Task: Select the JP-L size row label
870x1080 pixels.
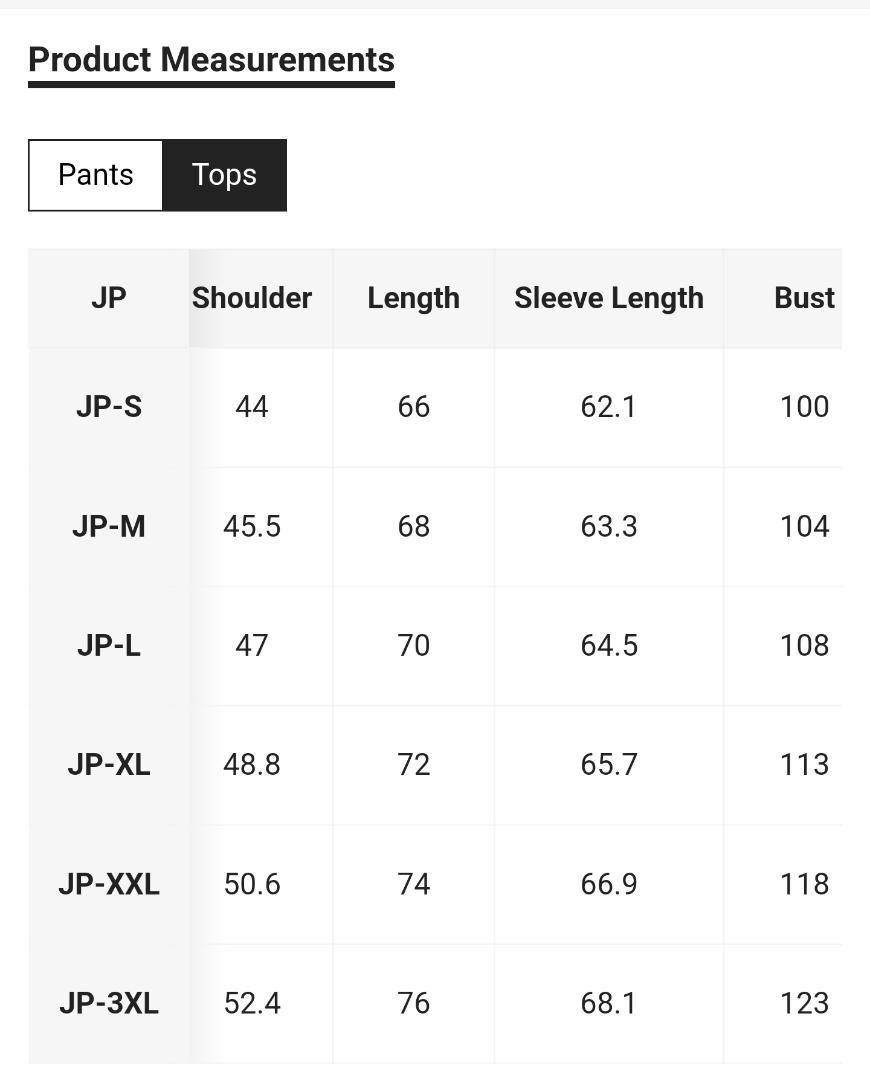Action: click(x=109, y=646)
